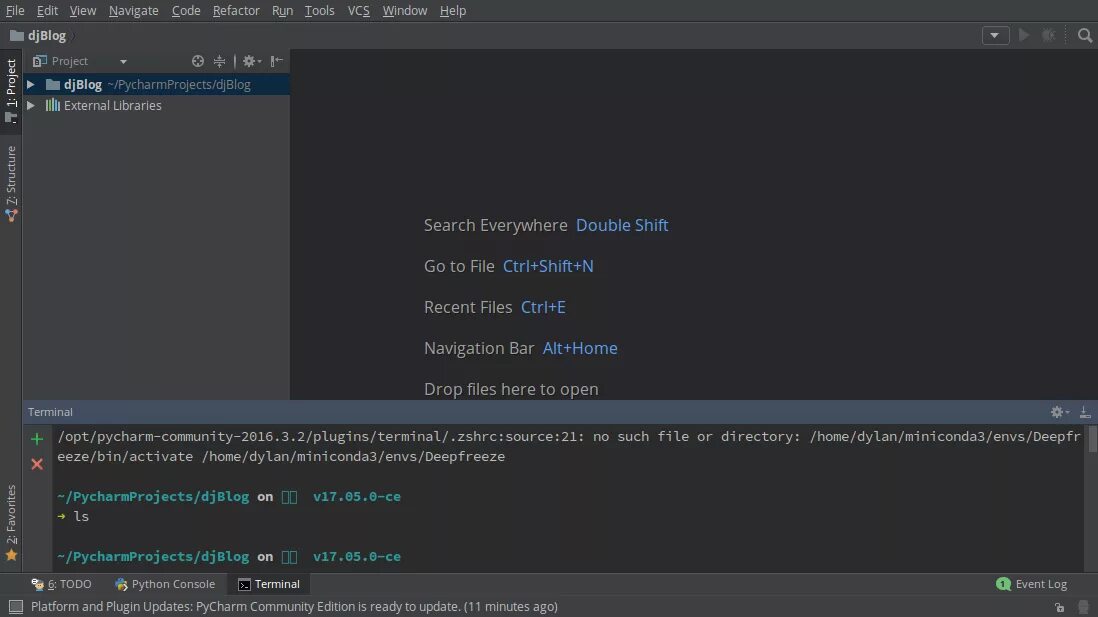The width and height of the screenshot is (1098, 617).
Task: Open the Edit menu
Action: pos(47,11)
